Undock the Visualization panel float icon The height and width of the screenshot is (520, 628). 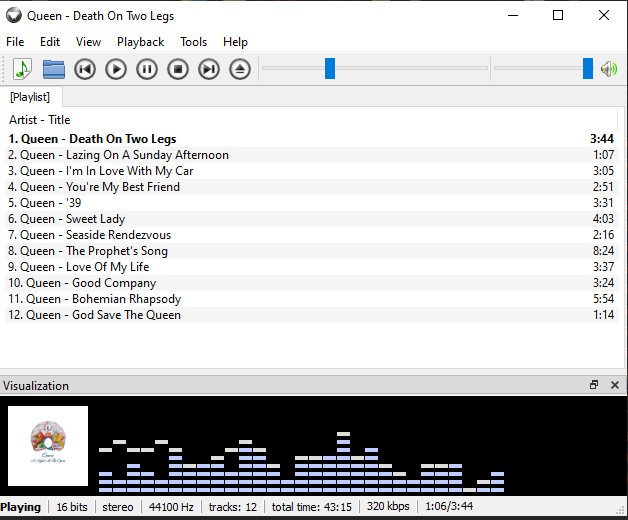pyautogui.click(x=594, y=385)
